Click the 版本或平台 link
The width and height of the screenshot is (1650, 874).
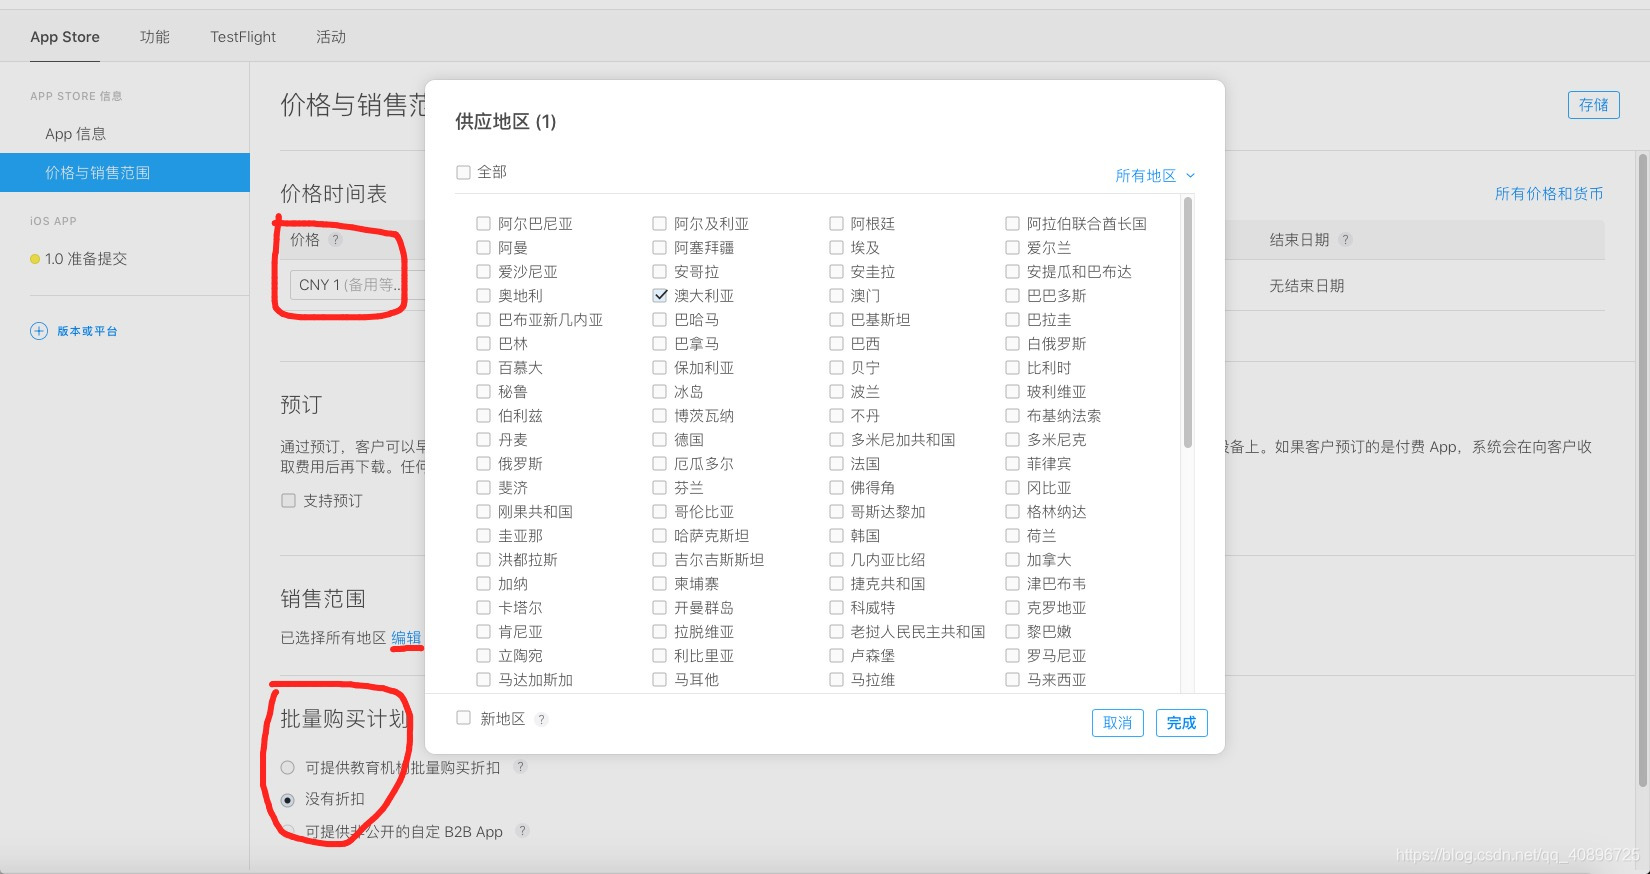point(87,331)
